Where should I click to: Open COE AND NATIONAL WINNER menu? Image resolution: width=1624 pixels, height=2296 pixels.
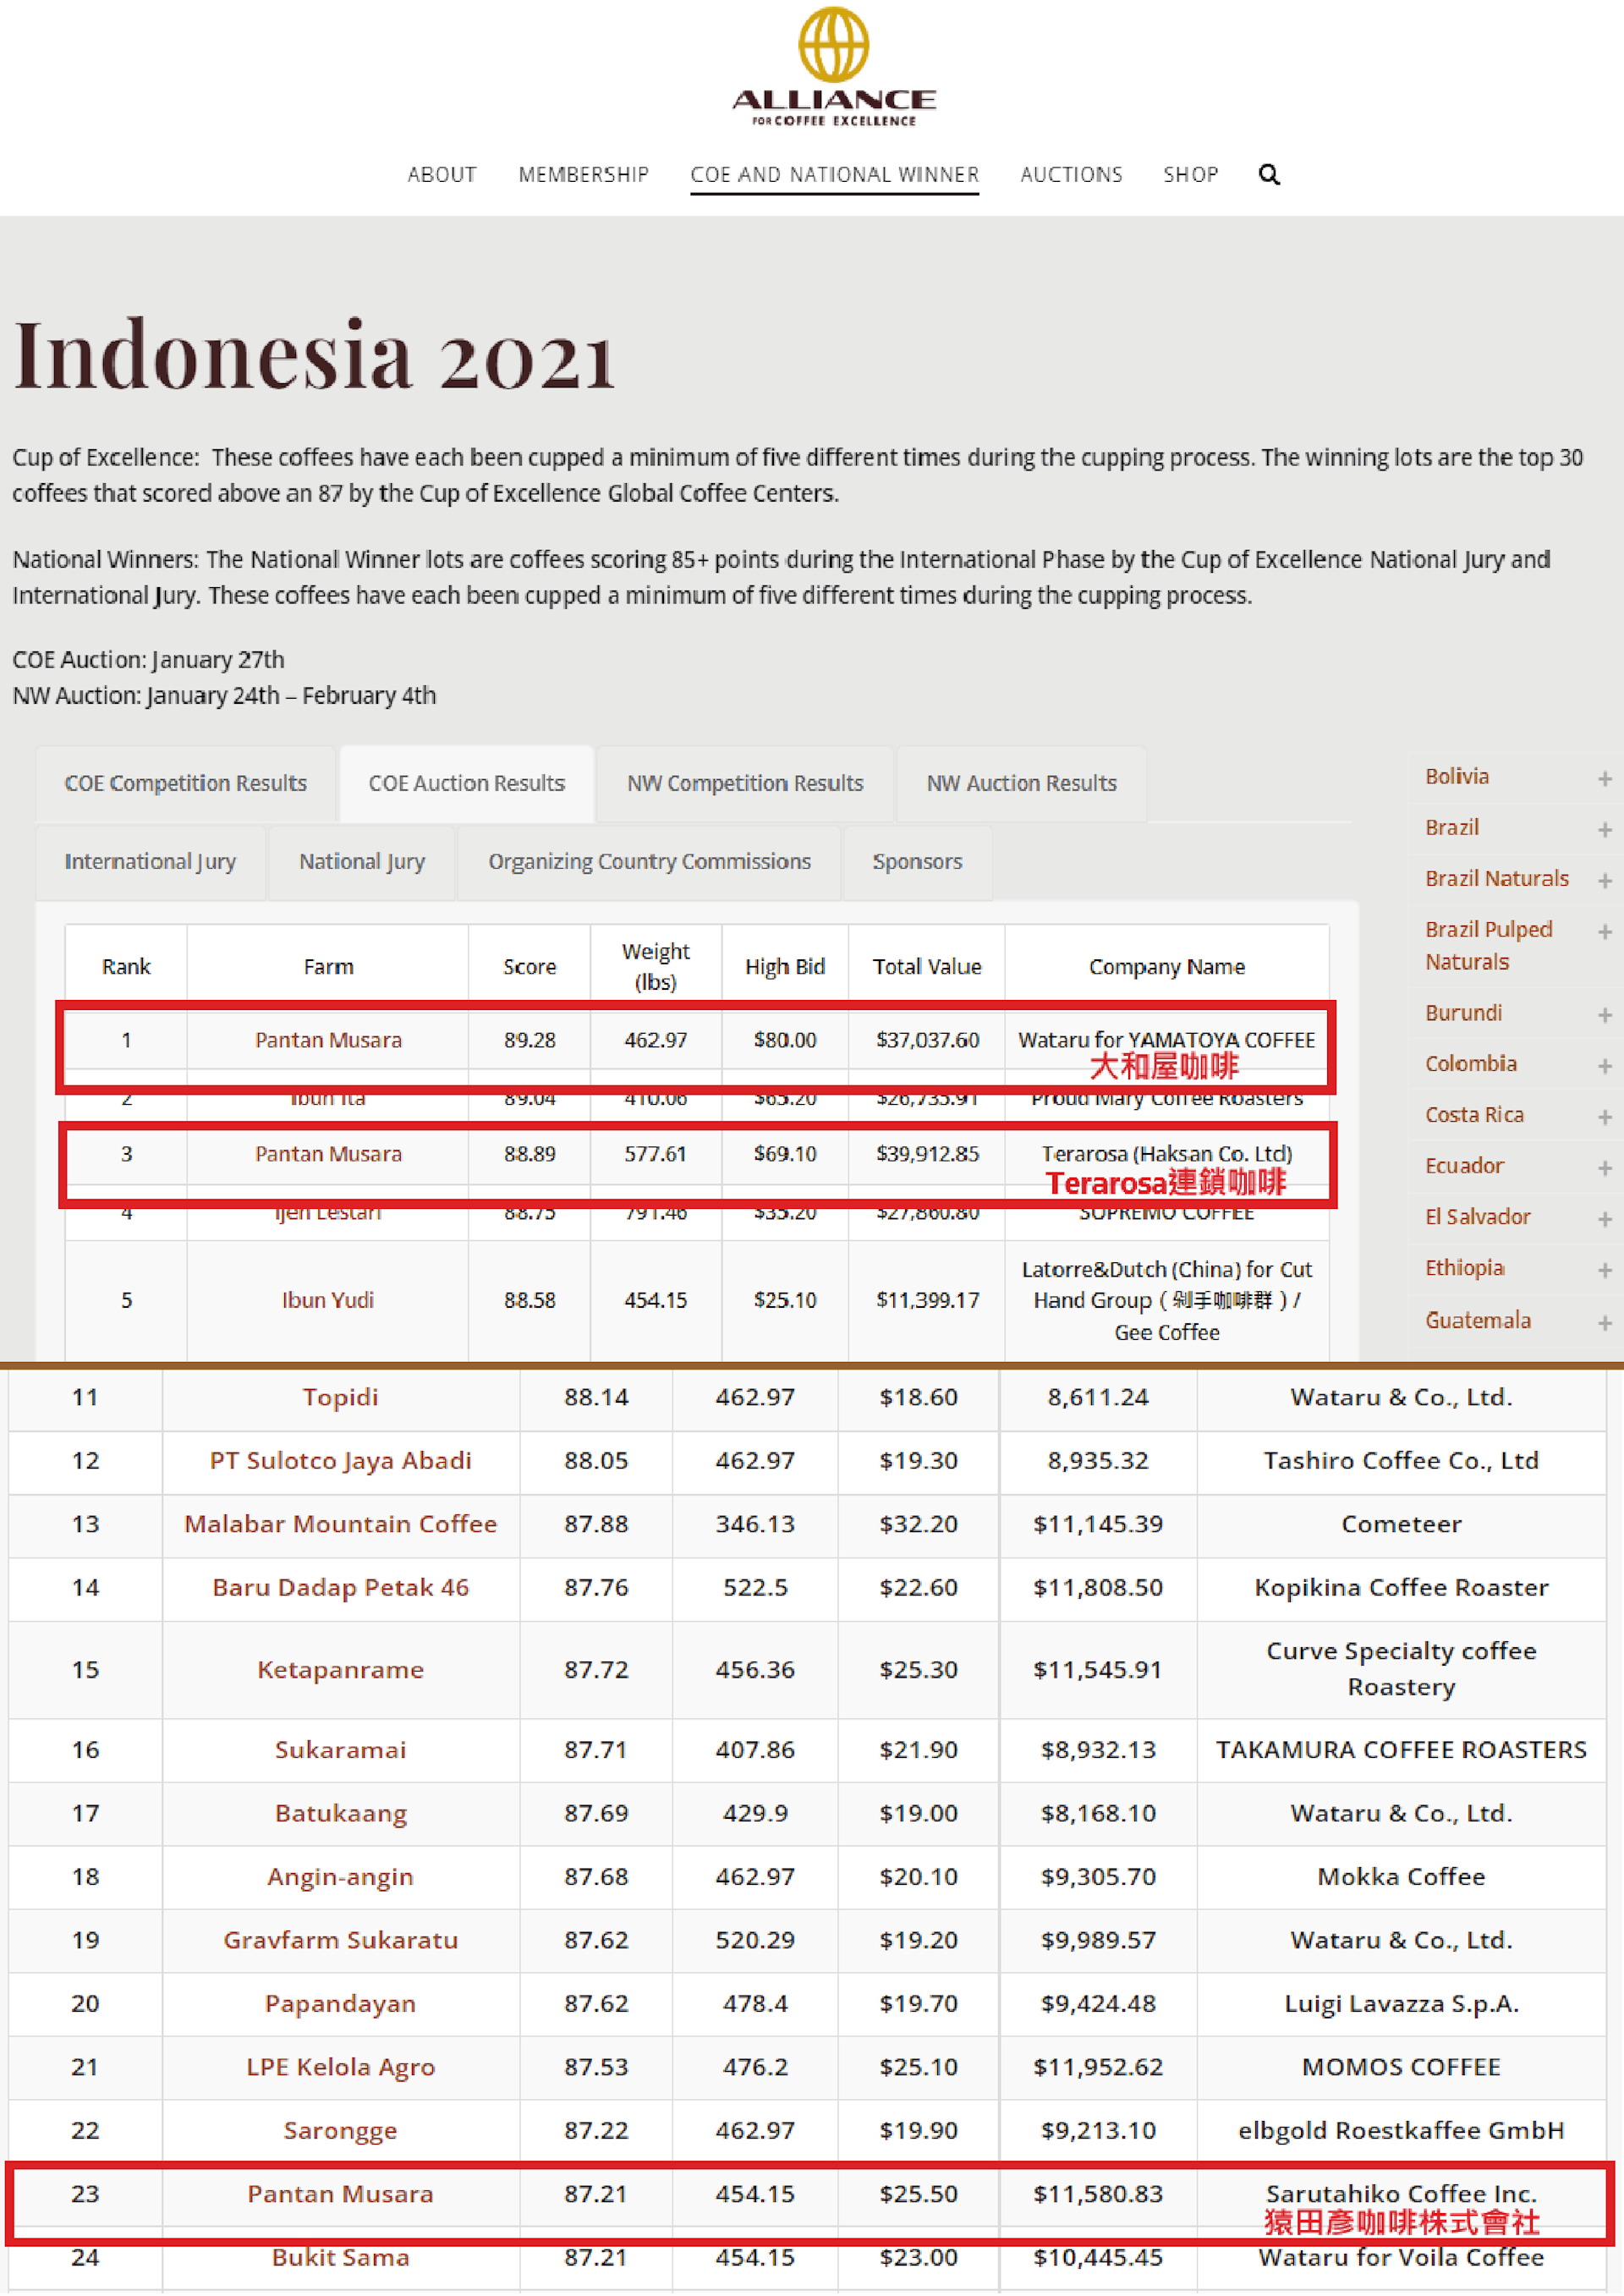click(835, 175)
